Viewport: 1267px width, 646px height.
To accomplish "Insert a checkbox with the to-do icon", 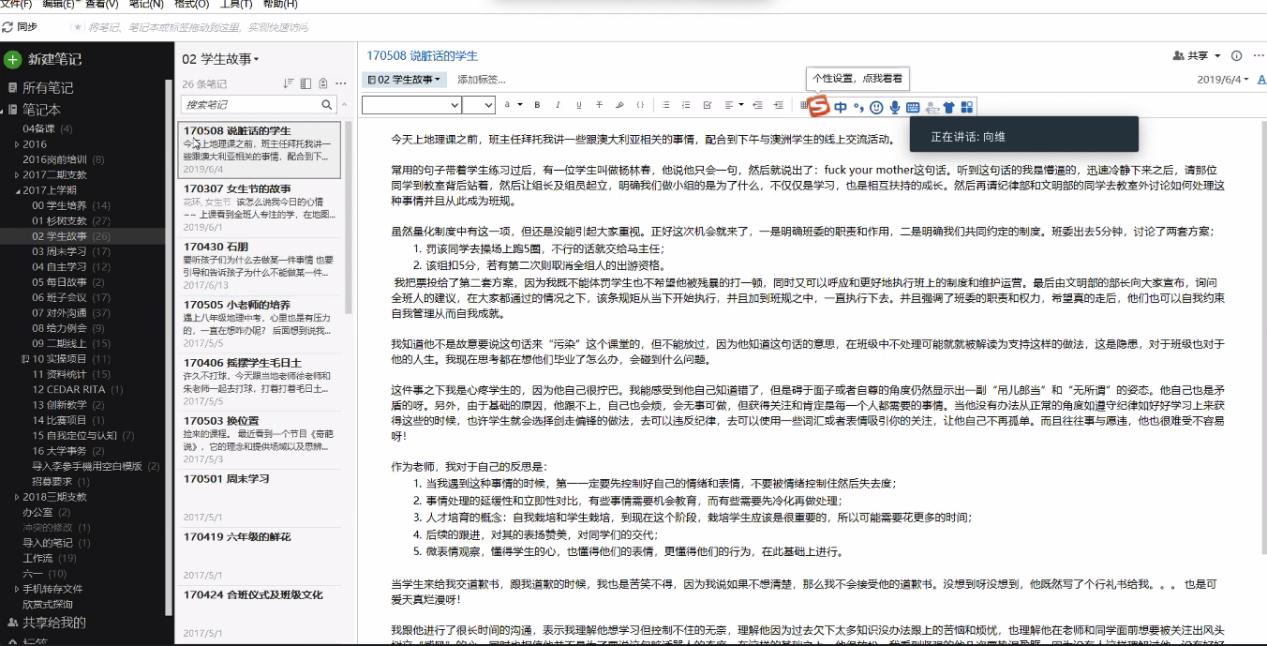I will 709,104.
